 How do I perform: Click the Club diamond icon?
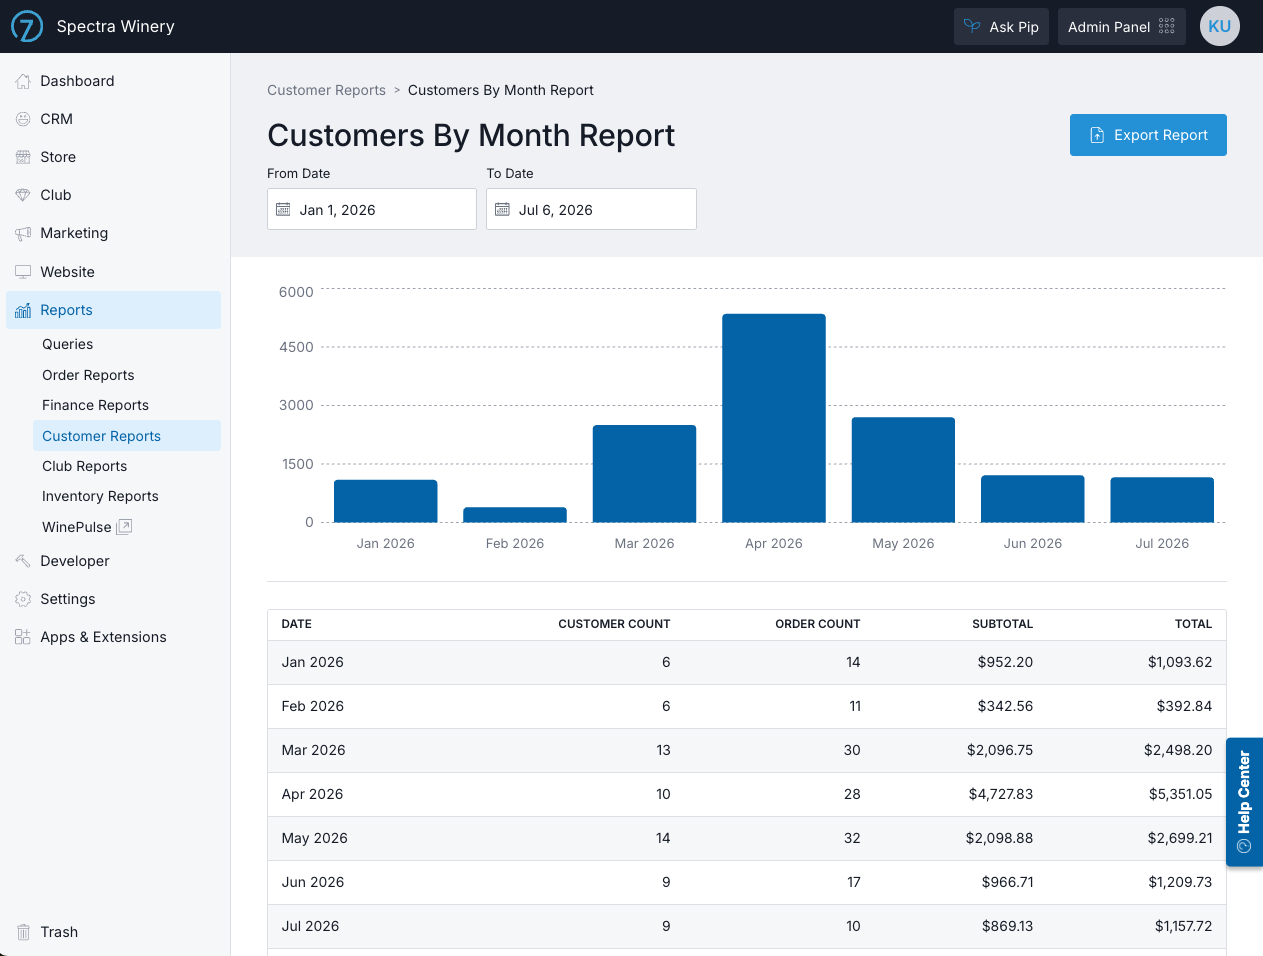[x=23, y=195]
